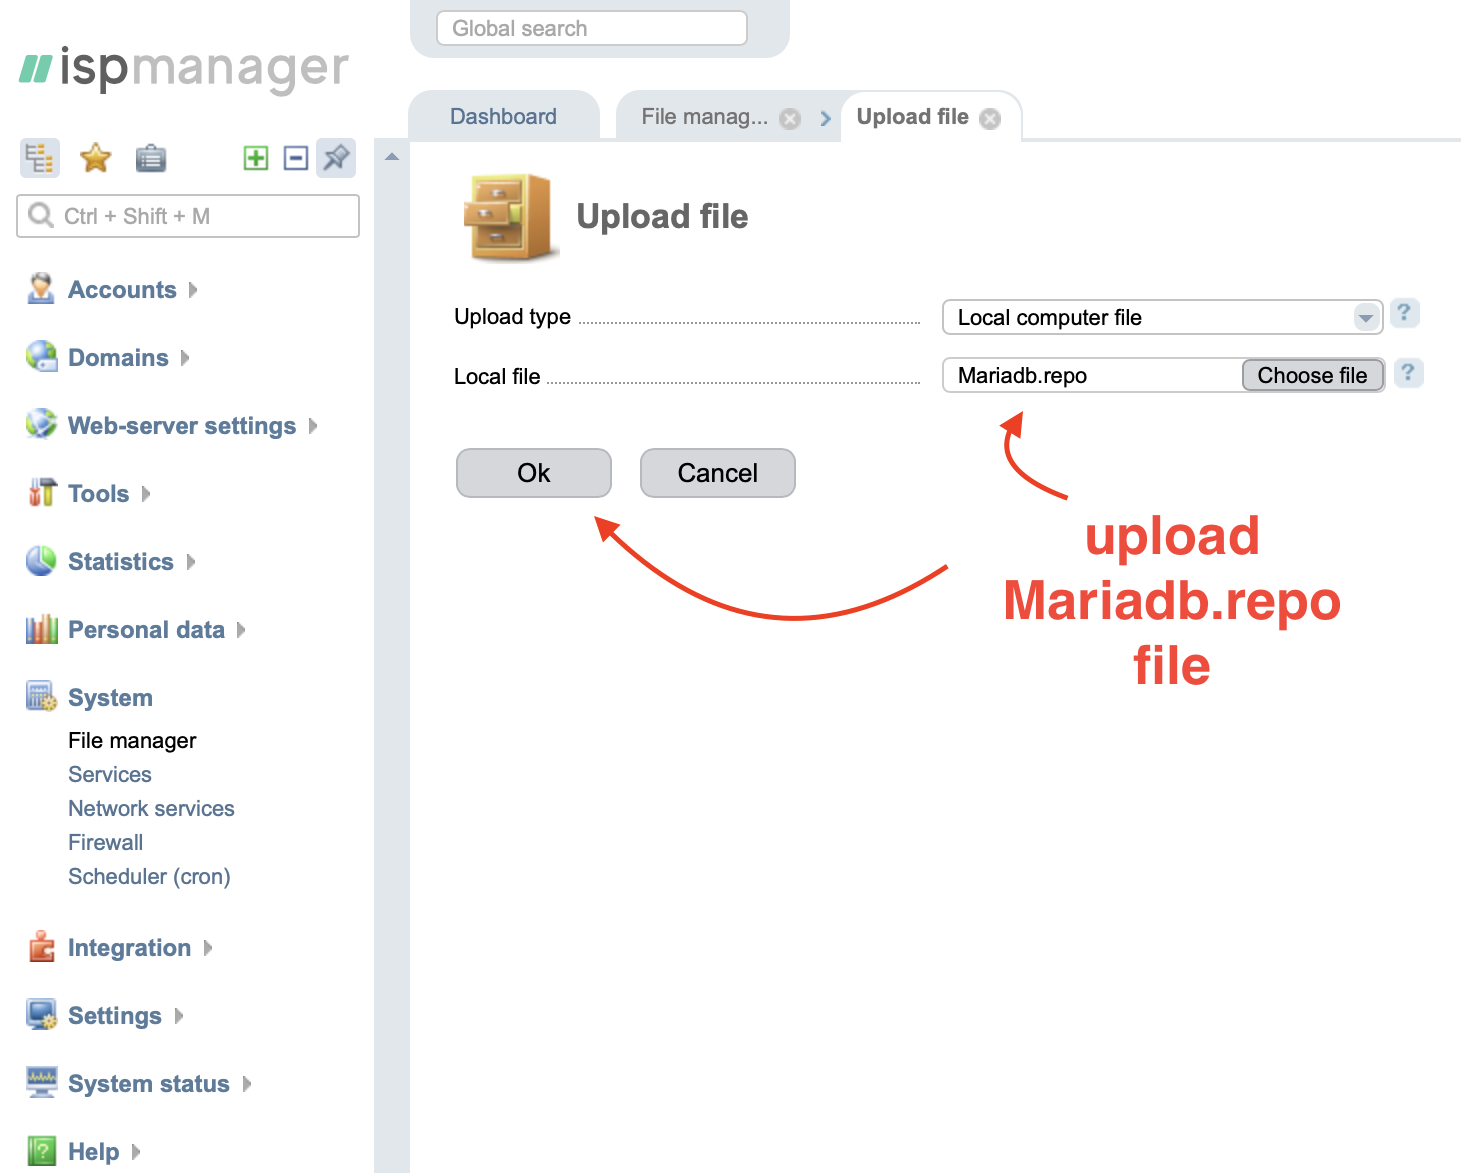The width and height of the screenshot is (1461, 1173).
Task: Click the System calculator icon
Action: click(x=41, y=696)
